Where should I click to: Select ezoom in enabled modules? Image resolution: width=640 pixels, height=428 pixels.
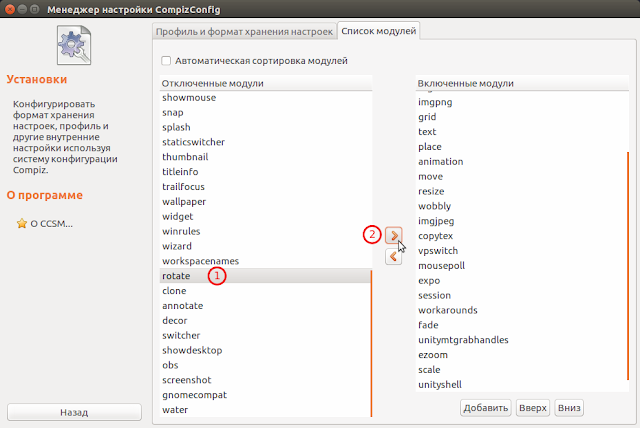tap(521, 355)
